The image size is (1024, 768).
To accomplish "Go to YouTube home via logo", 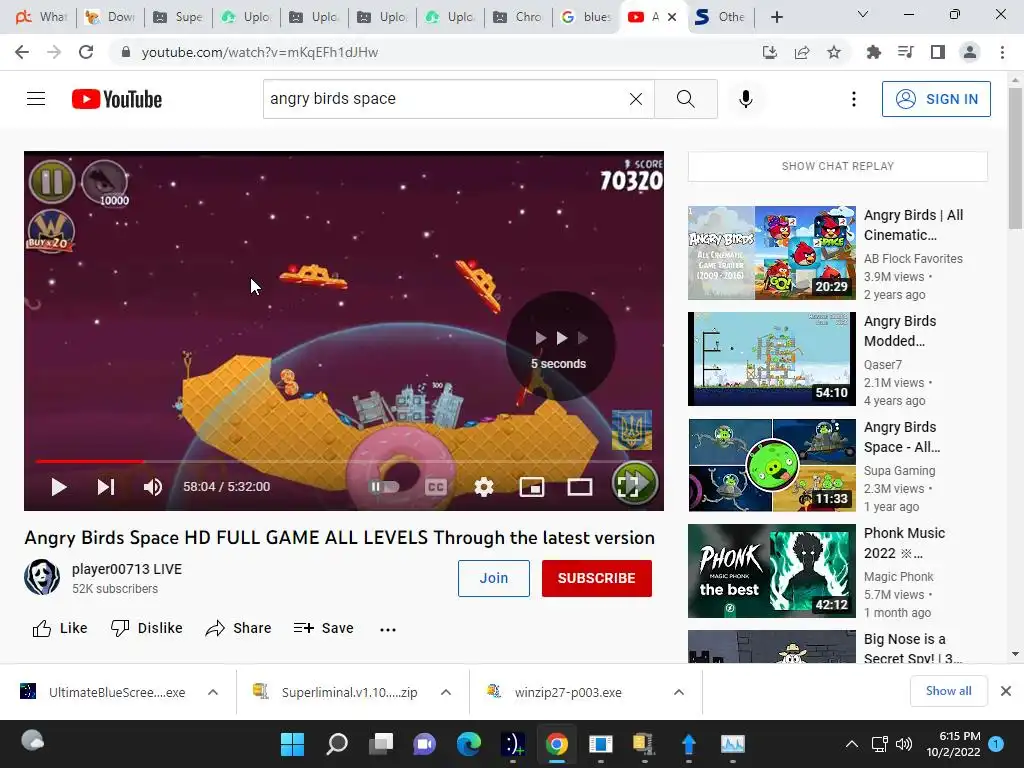I will [117, 99].
